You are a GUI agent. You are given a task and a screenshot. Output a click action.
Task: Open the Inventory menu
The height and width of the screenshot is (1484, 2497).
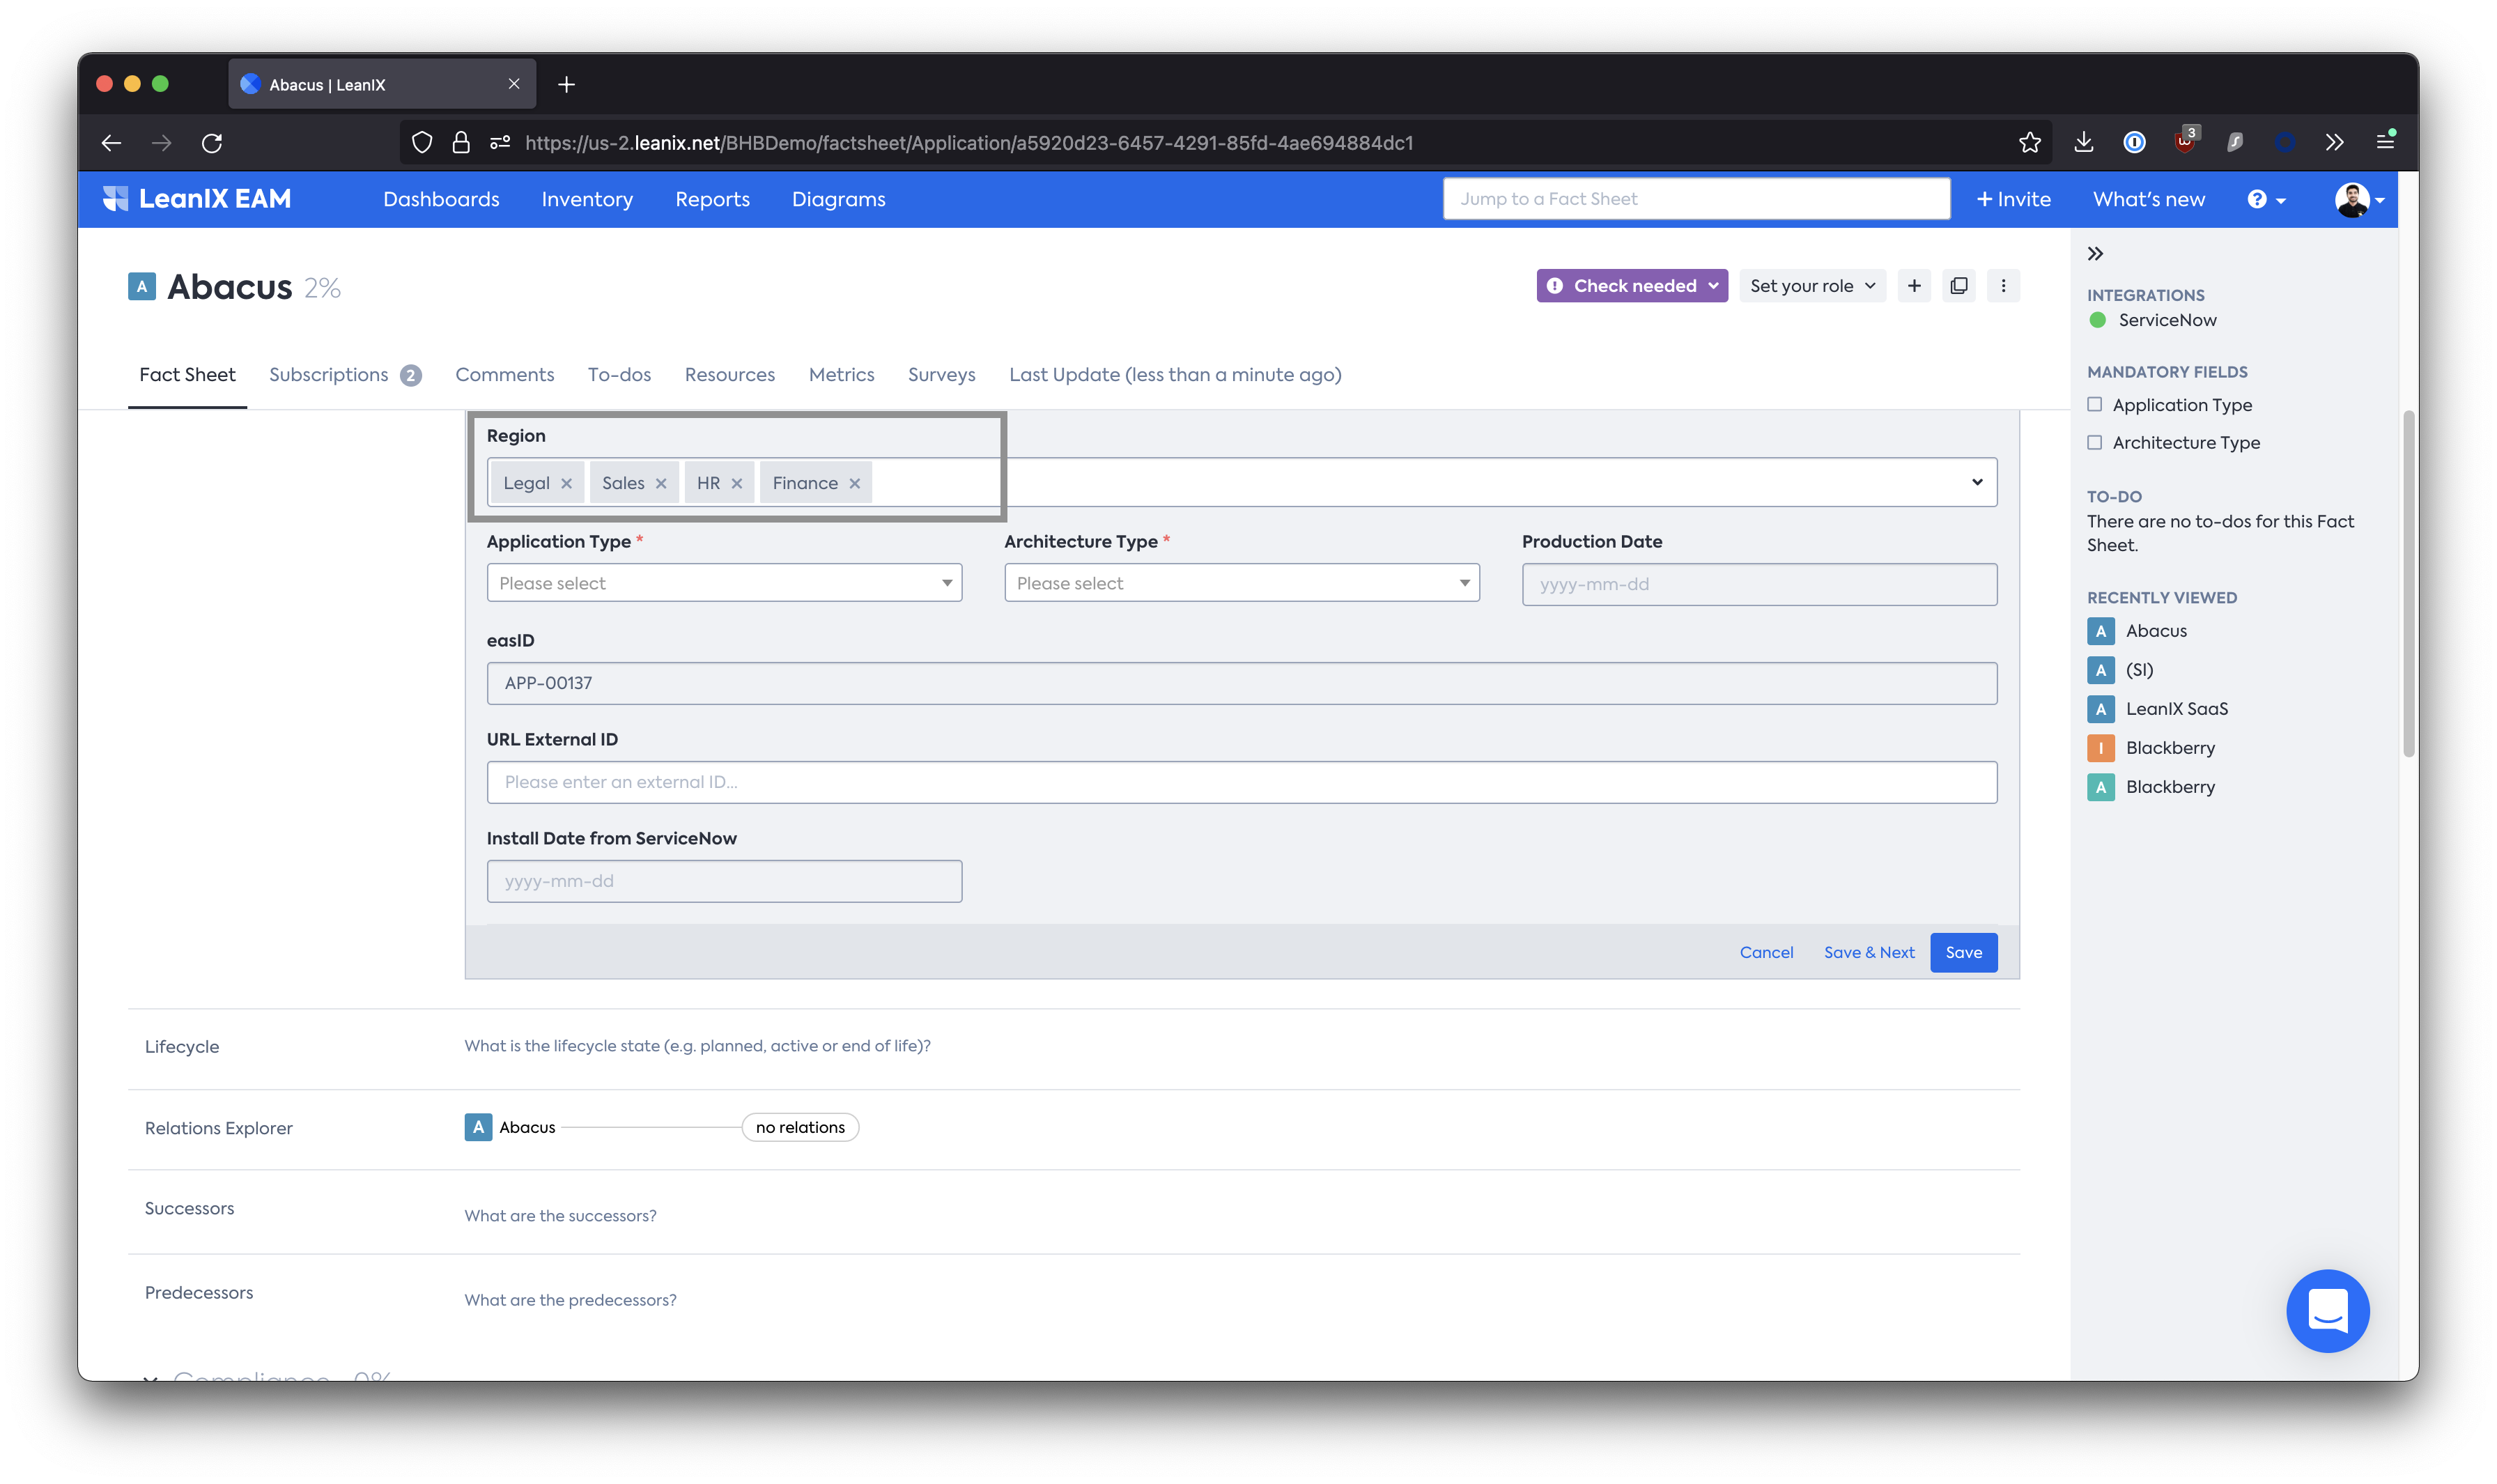587,200
